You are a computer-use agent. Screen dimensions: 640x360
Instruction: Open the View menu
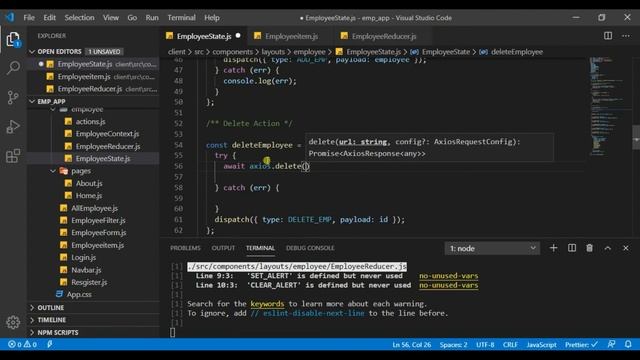(111, 18)
